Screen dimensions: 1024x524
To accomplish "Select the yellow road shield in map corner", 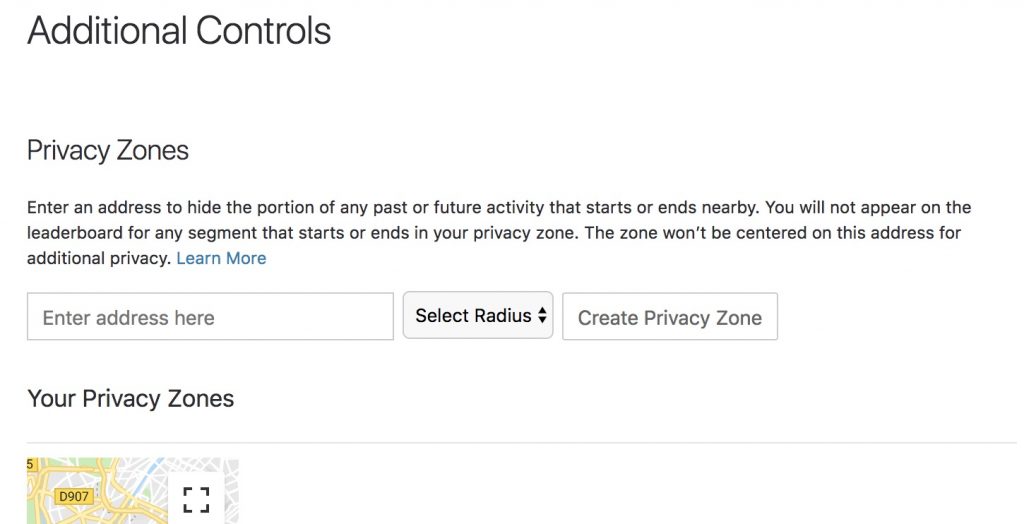I will tap(32, 465).
